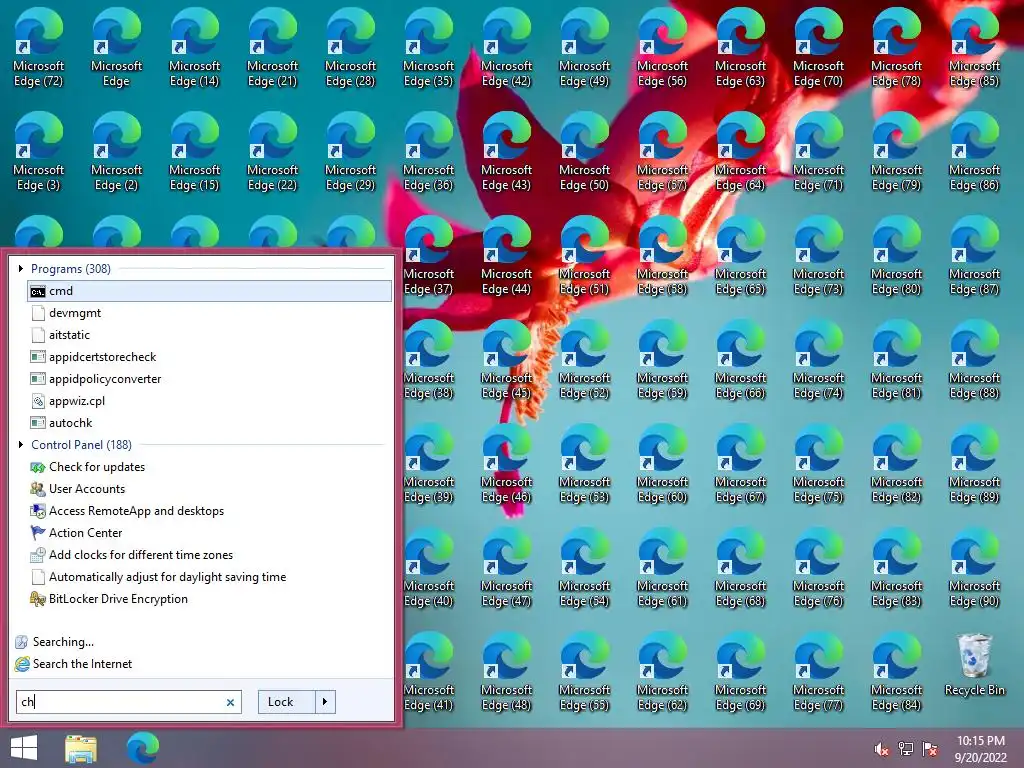The image size is (1024, 768).
Task: Open Action Center flag in system tray
Action: point(930,749)
